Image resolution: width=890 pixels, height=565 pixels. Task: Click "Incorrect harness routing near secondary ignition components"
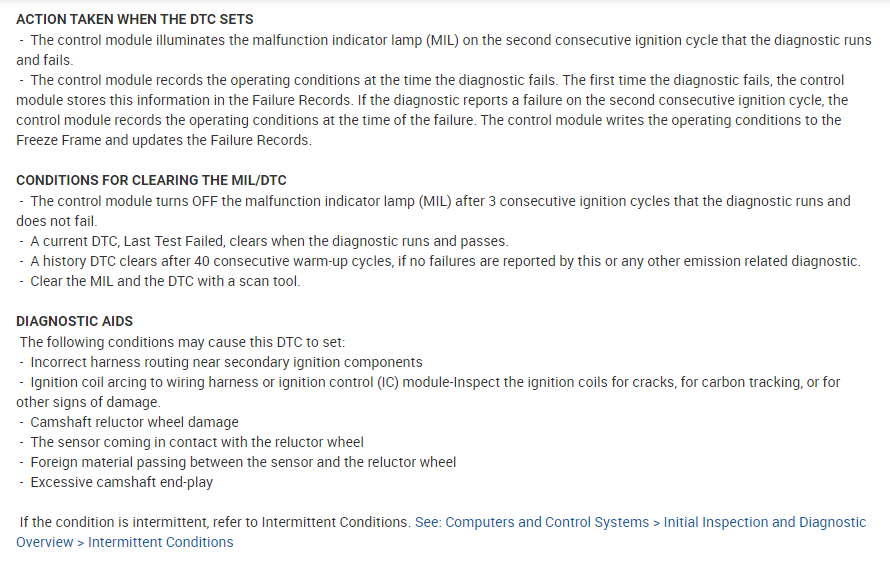226,362
